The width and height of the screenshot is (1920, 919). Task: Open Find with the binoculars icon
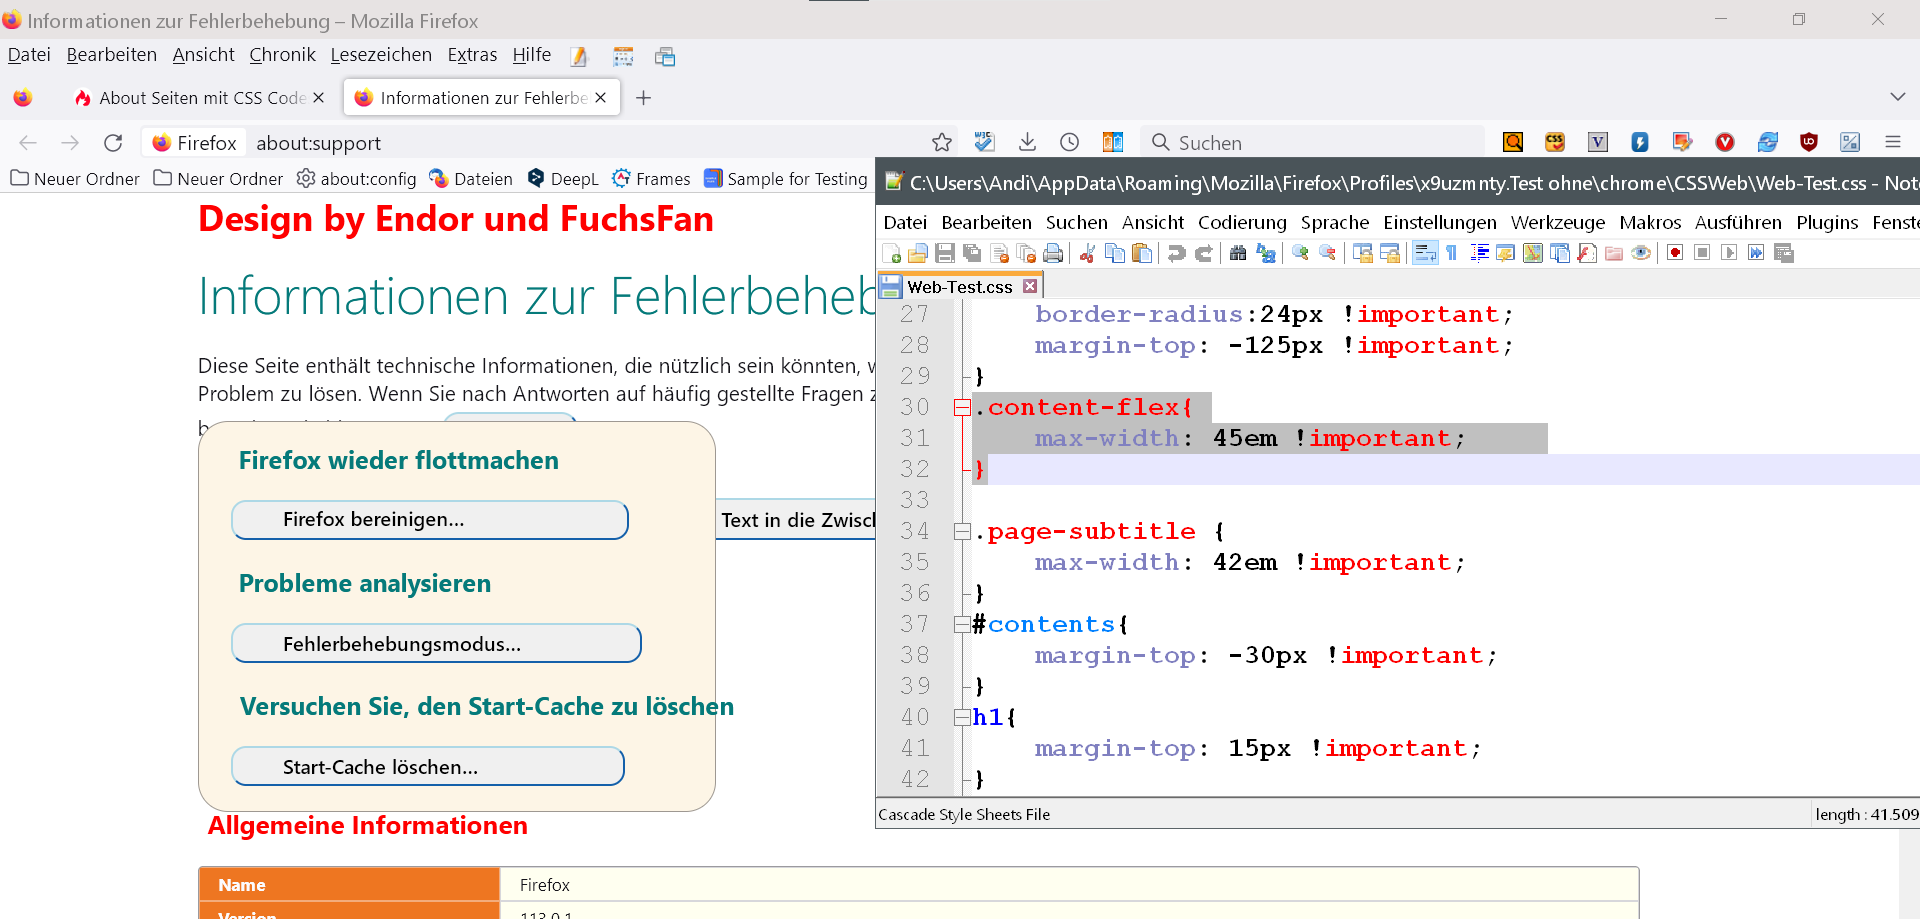point(1238,253)
